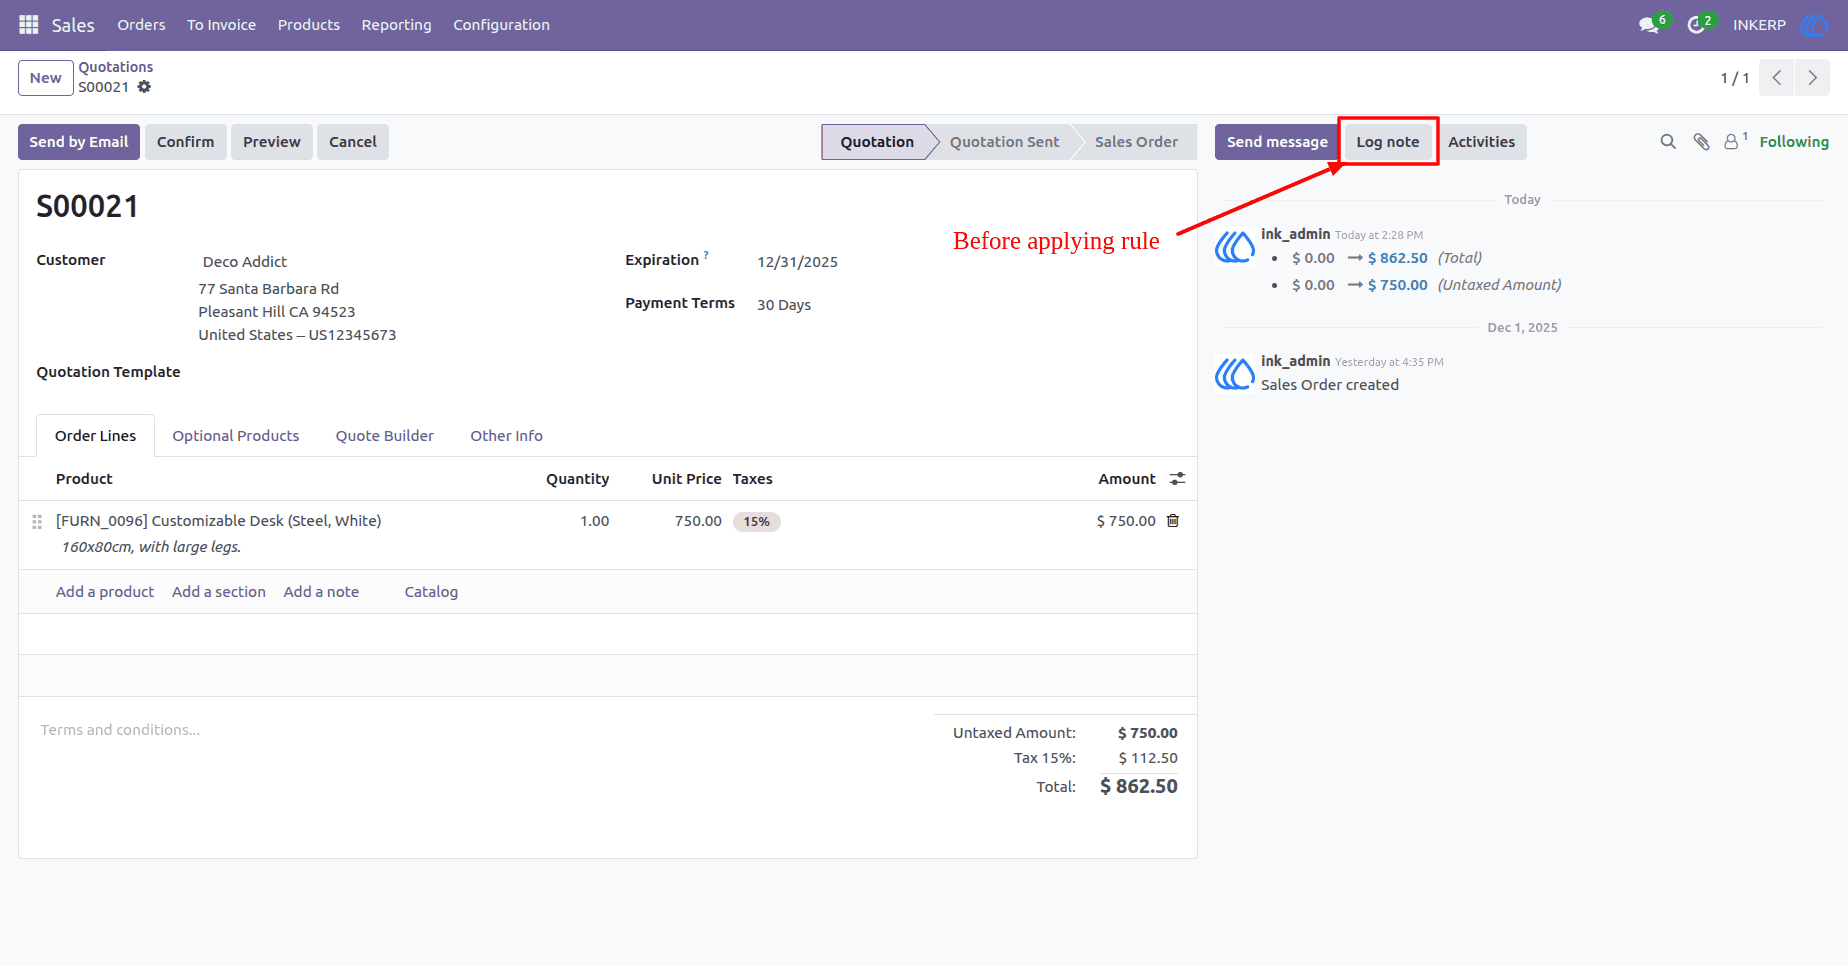This screenshot has height=966, width=1848.
Task: Set status to Sales Order
Action: 1136,142
